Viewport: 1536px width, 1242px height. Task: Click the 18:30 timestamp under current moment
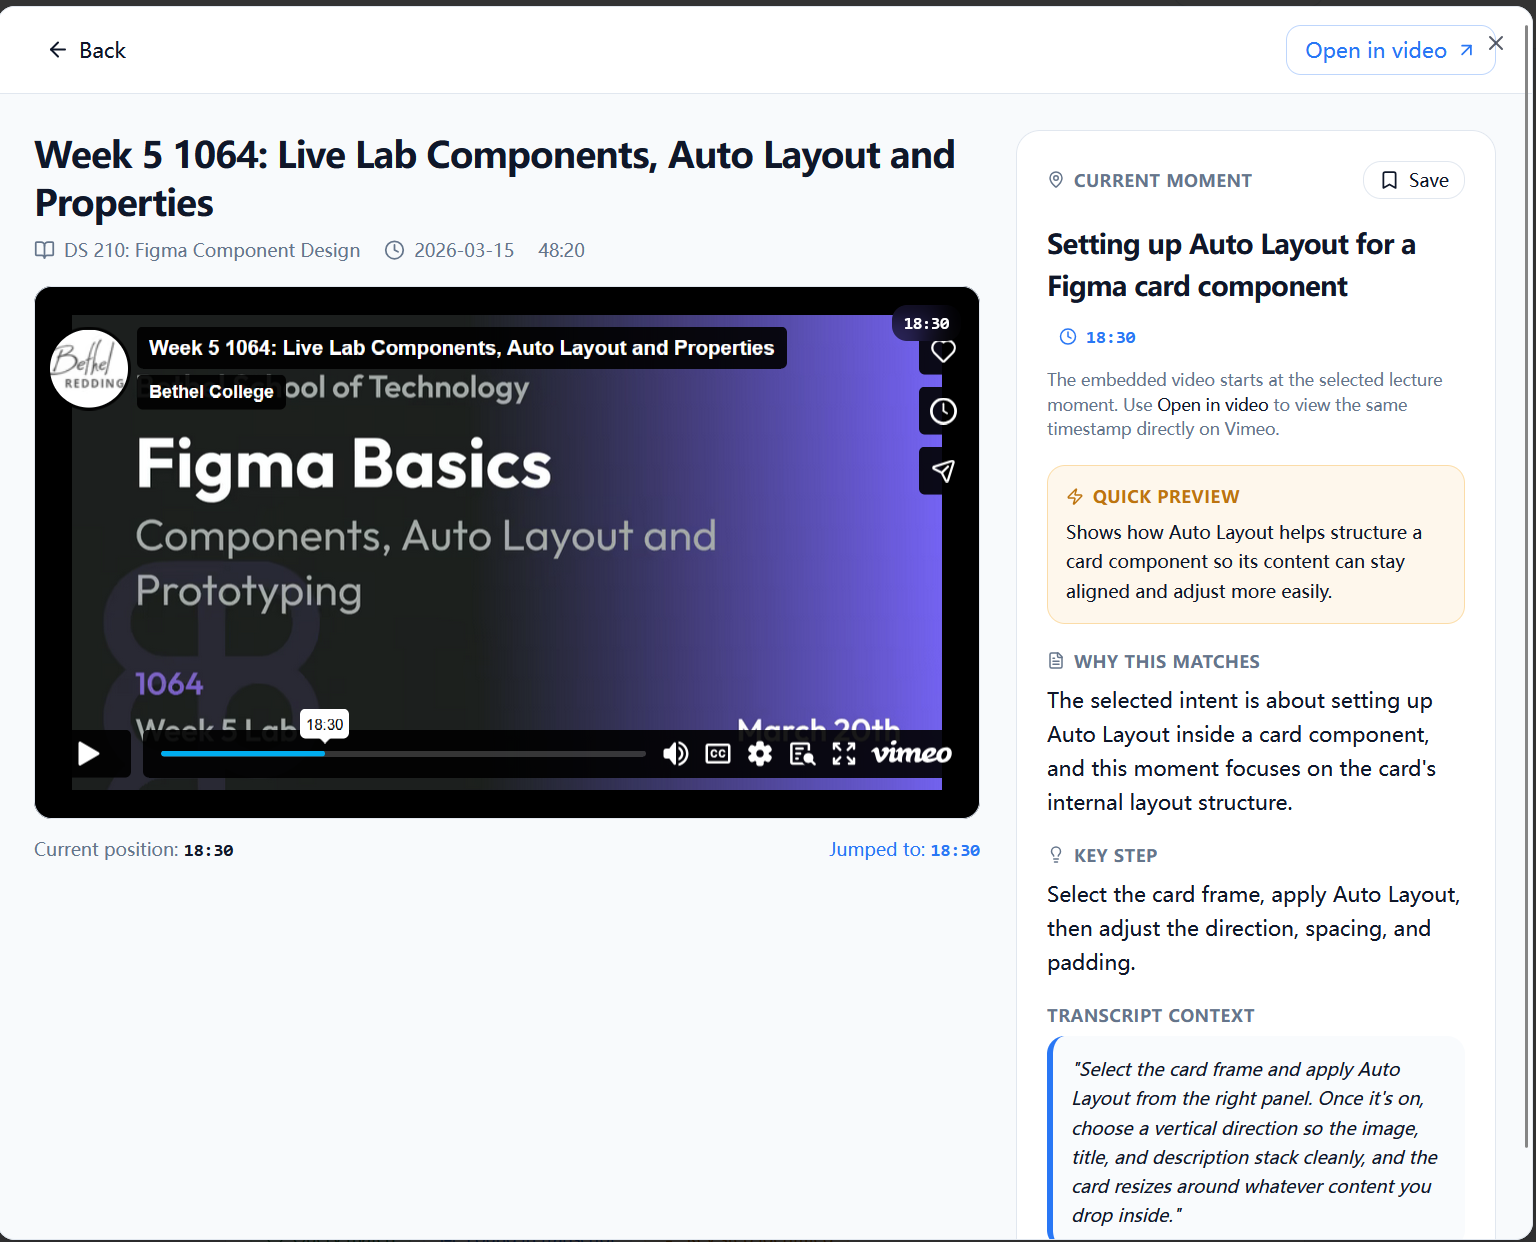pos(1098,337)
